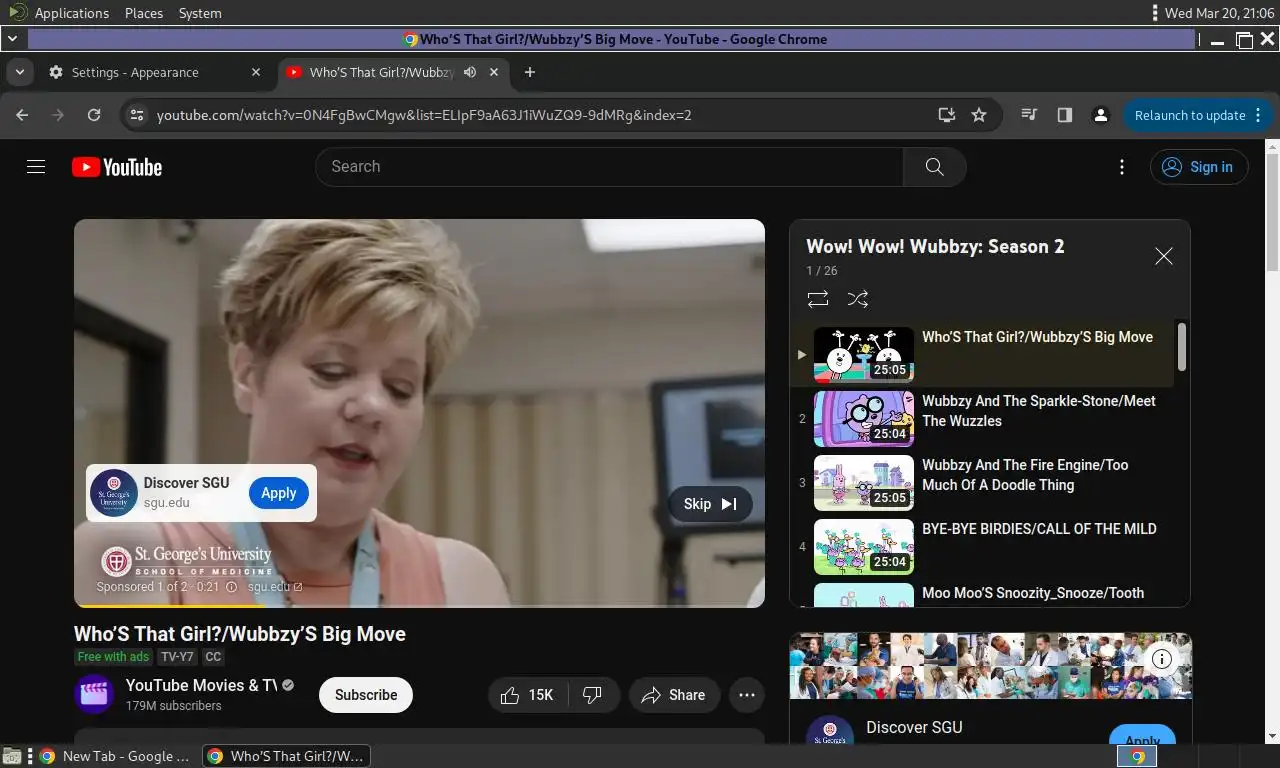This screenshot has height=768, width=1280.
Task: Click the Free with ads badge
Action: point(113,657)
